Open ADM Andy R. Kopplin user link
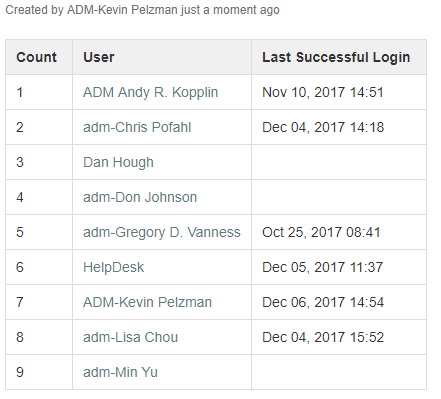 click(x=150, y=92)
